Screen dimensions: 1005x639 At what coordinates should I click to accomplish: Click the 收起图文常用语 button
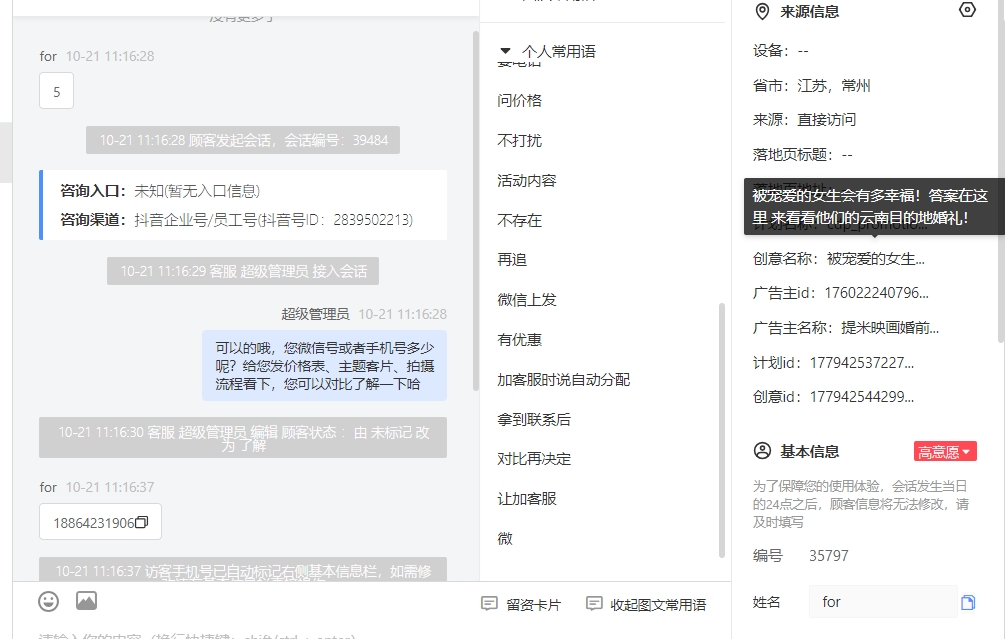click(x=646, y=604)
